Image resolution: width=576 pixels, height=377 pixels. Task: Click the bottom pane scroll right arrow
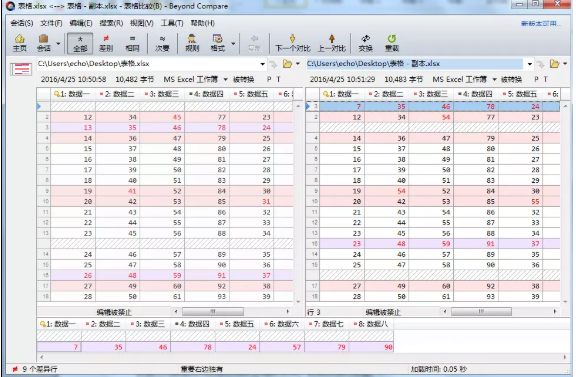pos(565,357)
